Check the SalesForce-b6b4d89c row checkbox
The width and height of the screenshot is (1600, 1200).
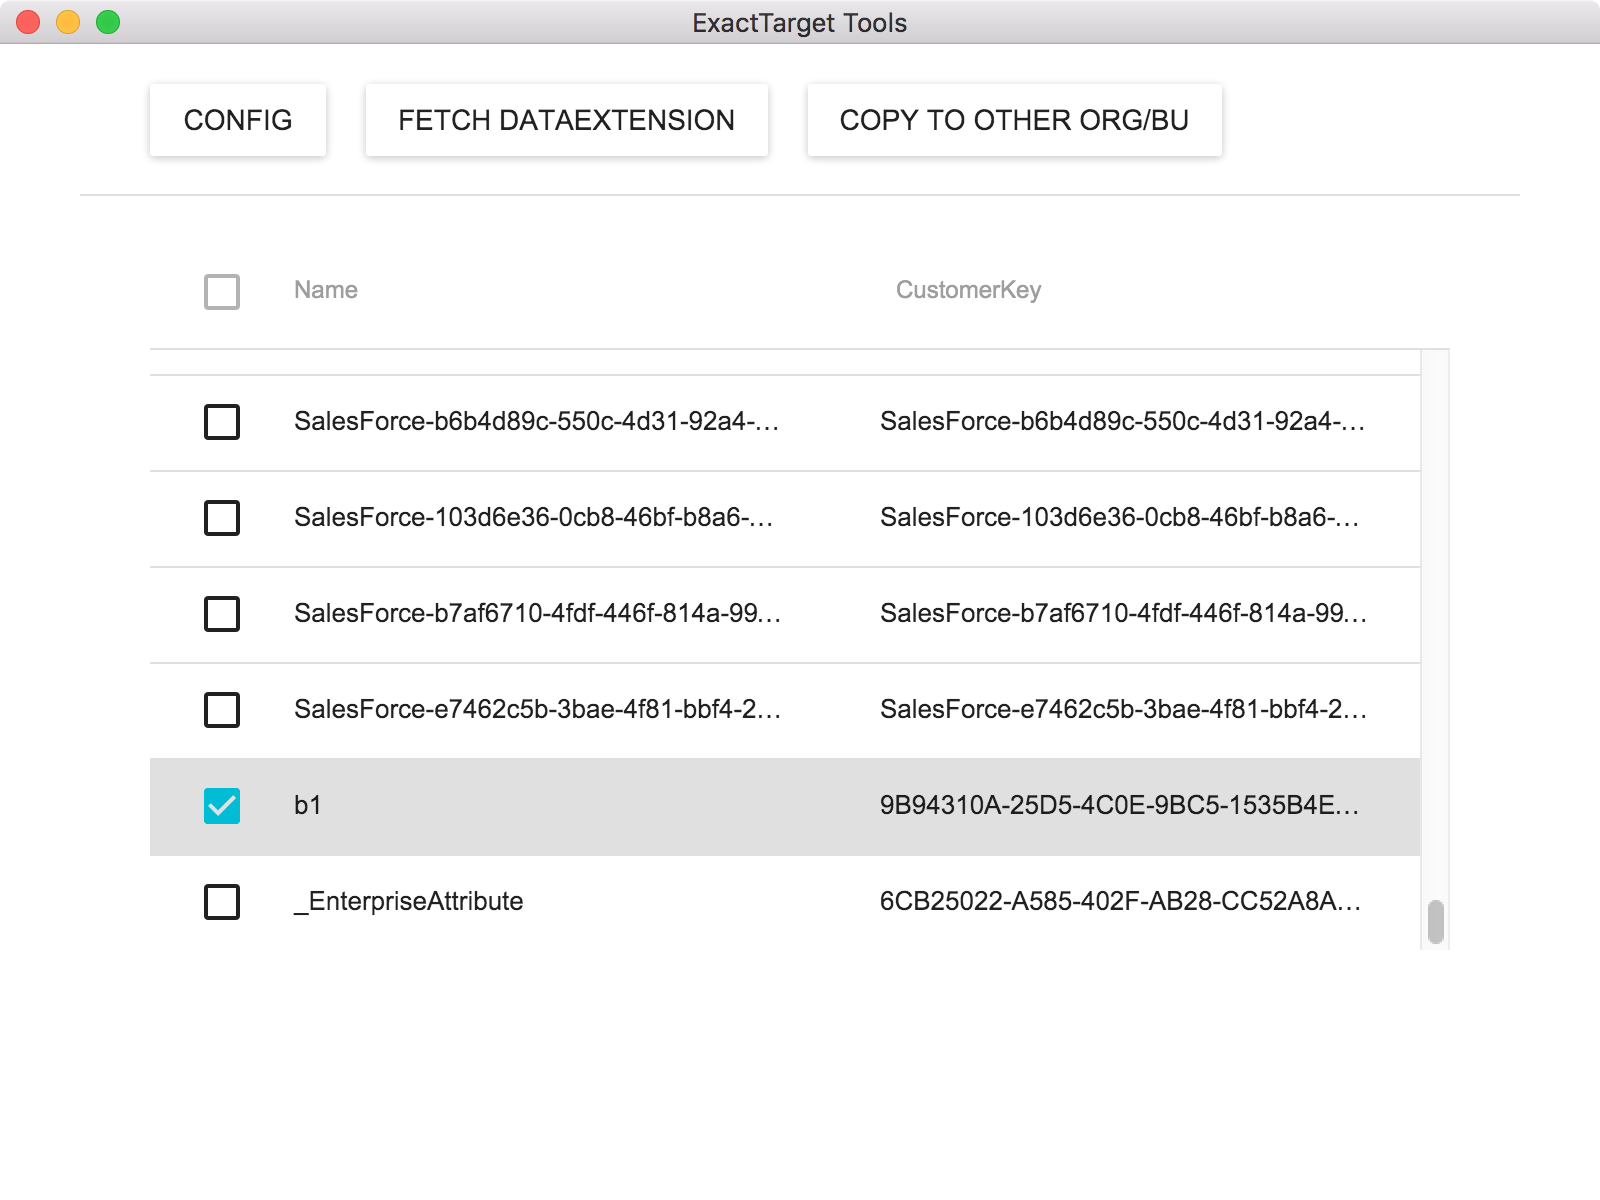click(x=222, y=422)
